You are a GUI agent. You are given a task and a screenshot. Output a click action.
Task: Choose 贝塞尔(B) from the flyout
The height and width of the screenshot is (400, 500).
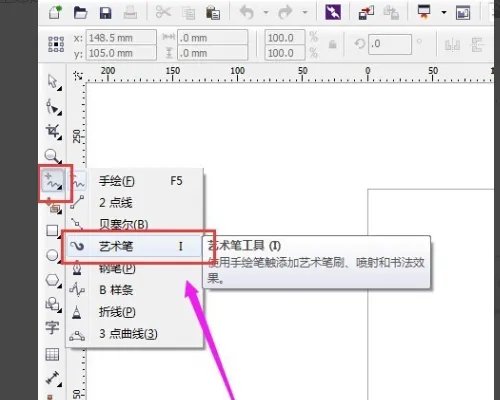coord(135,224)
